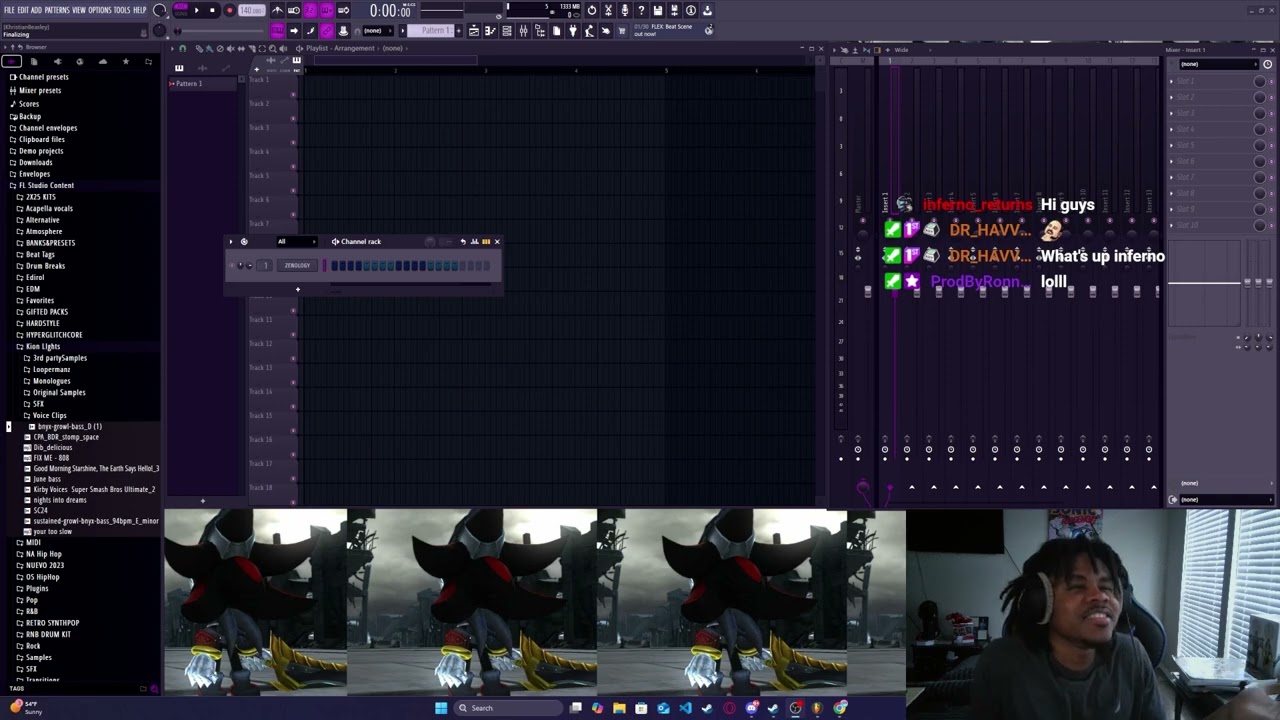Select the Channel presets folder
1280x720 pixels.
coord(43,77)
